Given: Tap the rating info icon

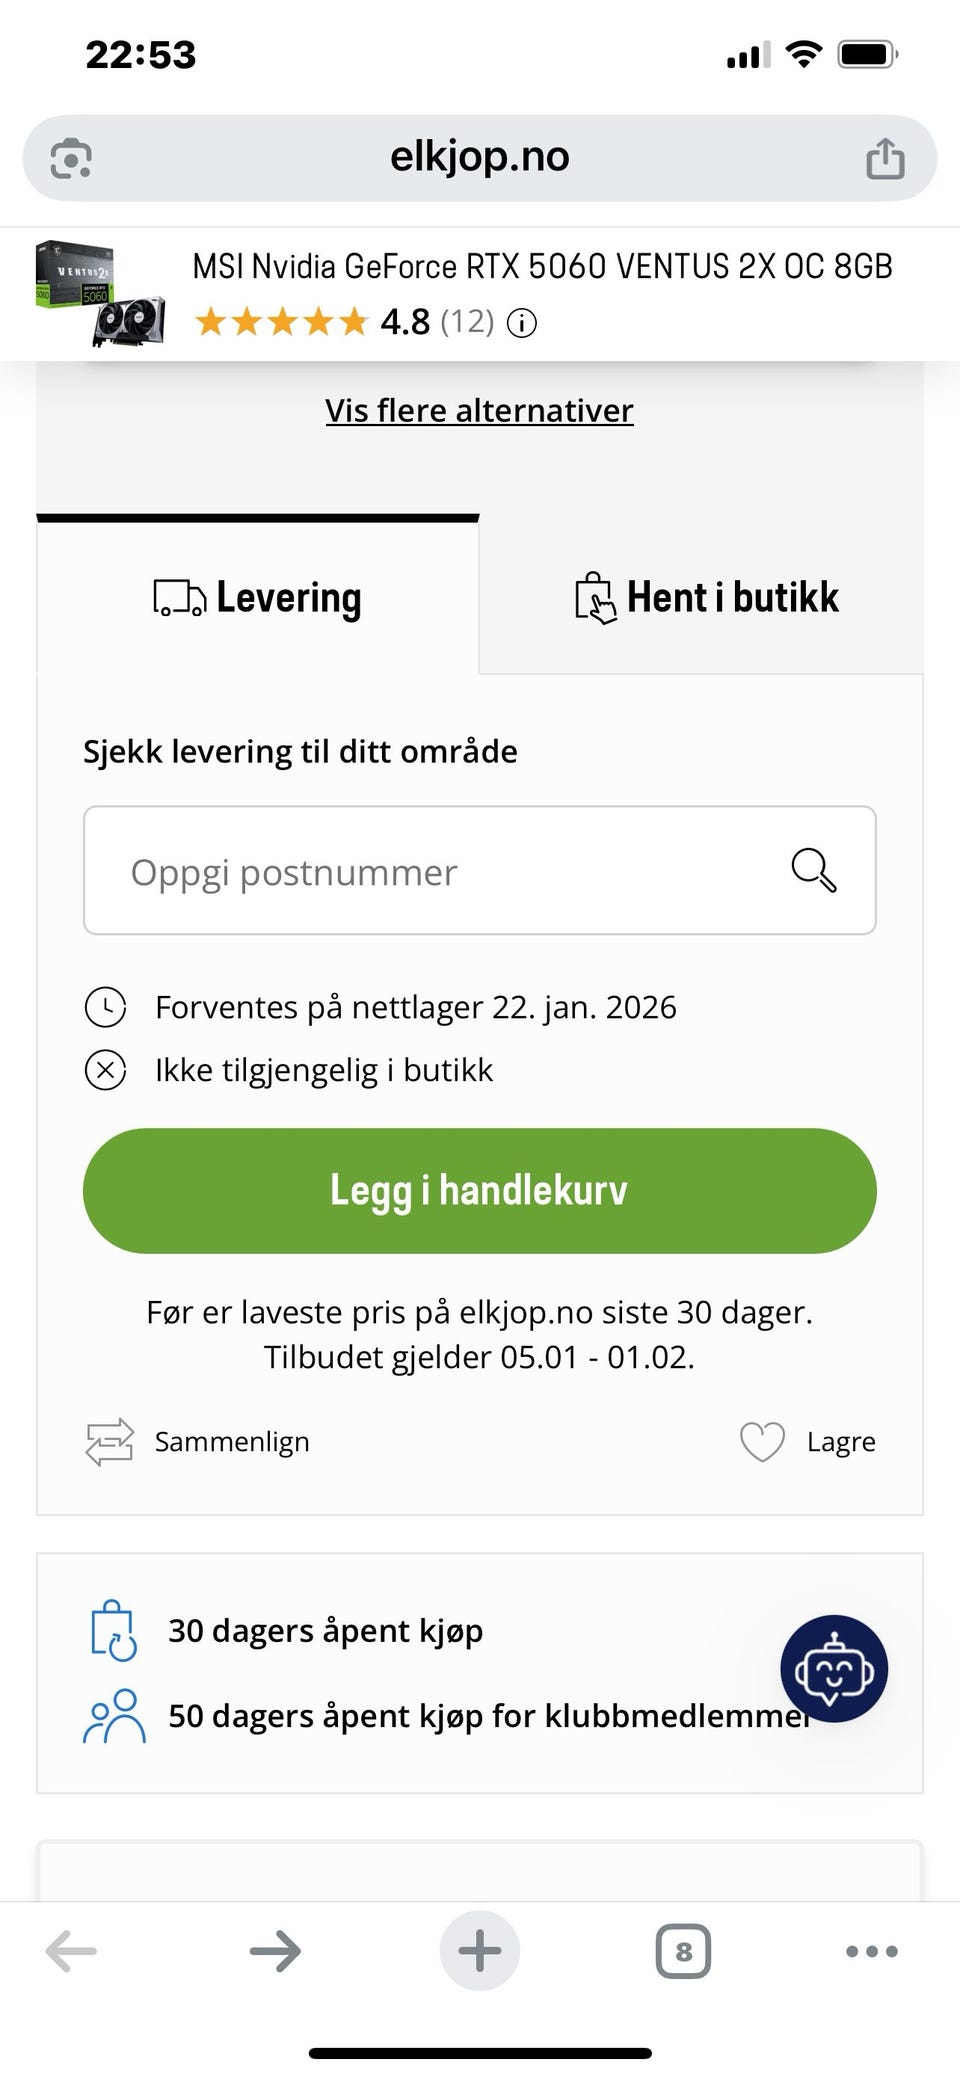Looking at the screenshot, I should pos(522,323).
